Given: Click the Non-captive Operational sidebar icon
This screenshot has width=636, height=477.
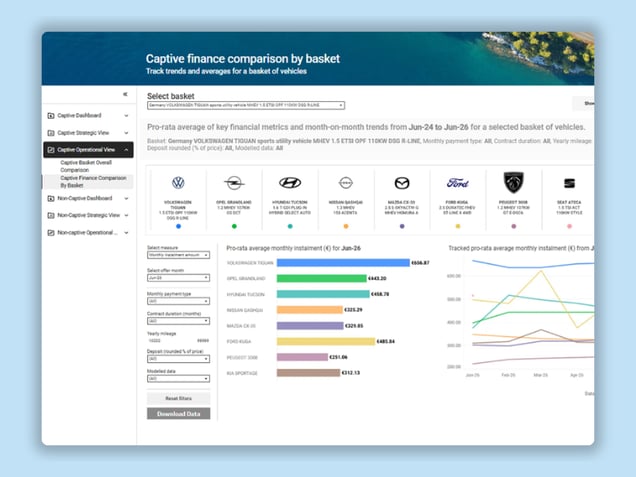Looking at the screenshot, I should (51, 233).
